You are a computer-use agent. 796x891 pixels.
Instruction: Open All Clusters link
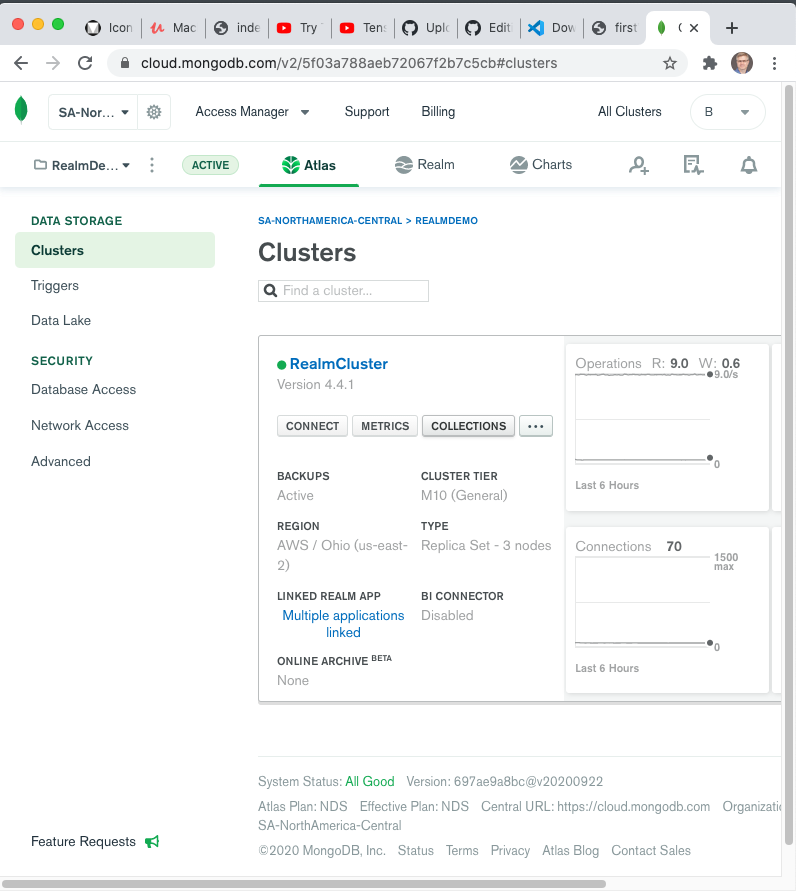pyautogui.click(x=630, y=112)
